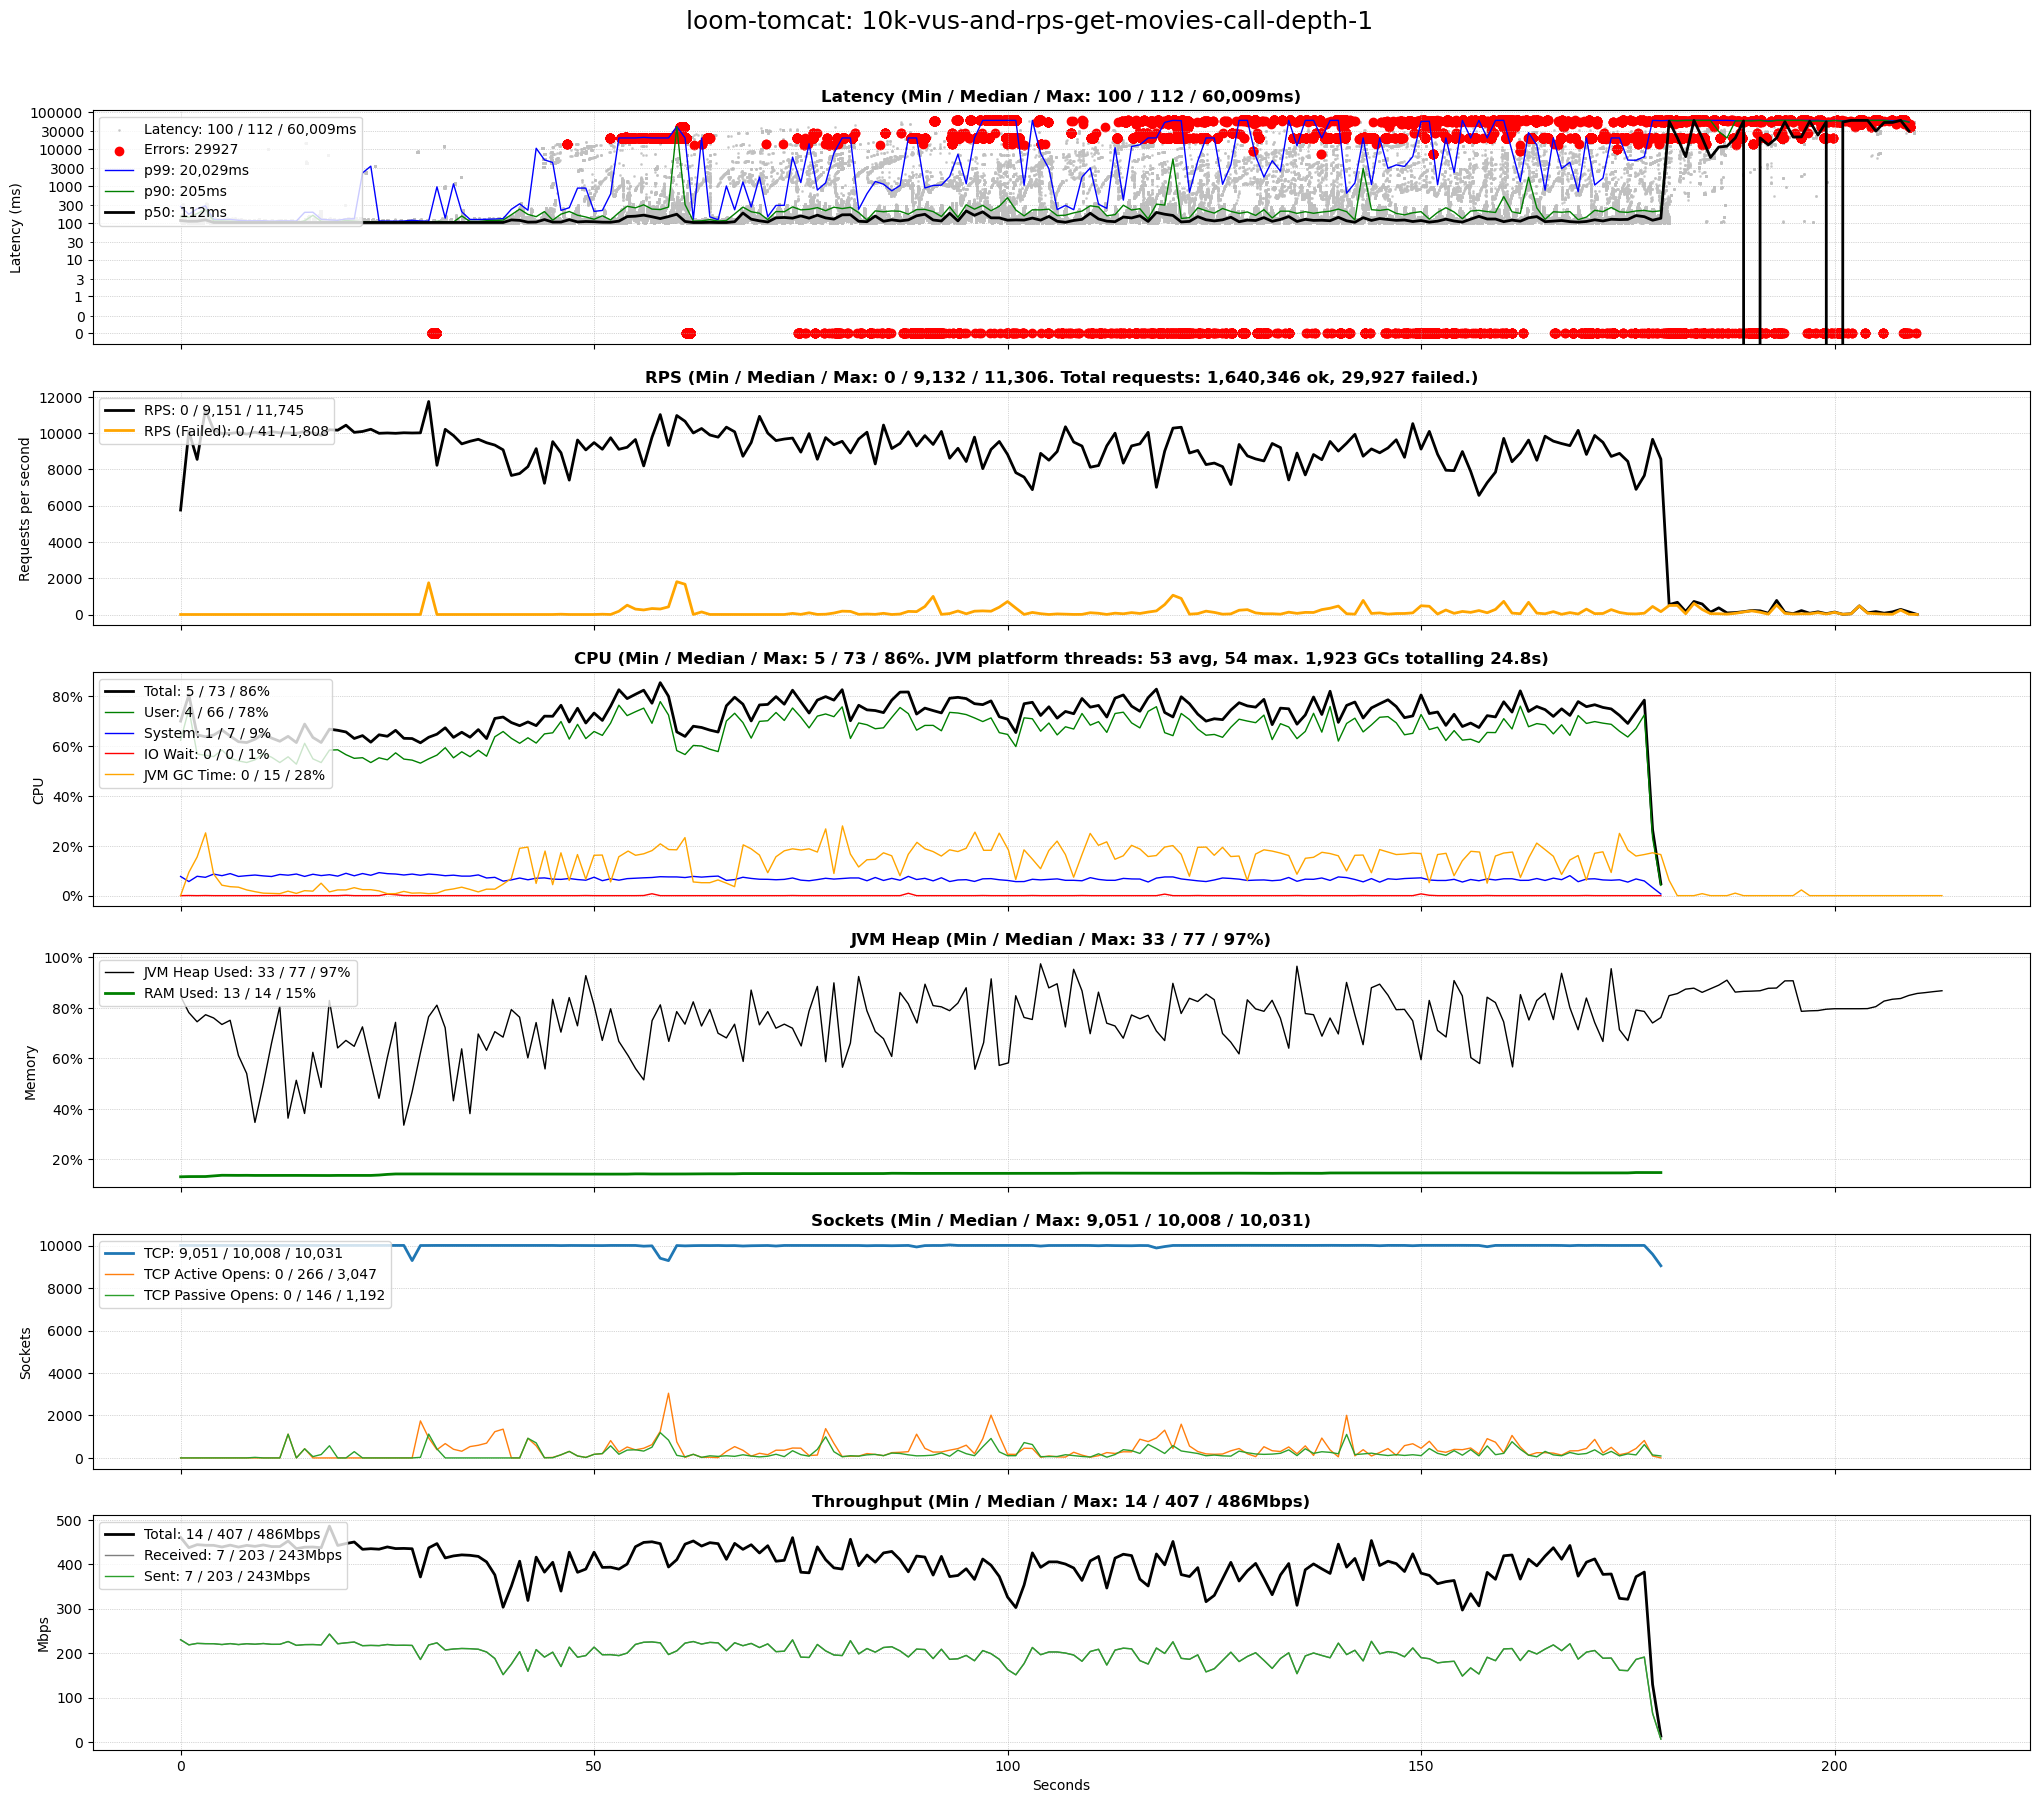Click the RPS chart title text
The width and height of the screenshot is (2040, 1803).
coord(1060,378)
